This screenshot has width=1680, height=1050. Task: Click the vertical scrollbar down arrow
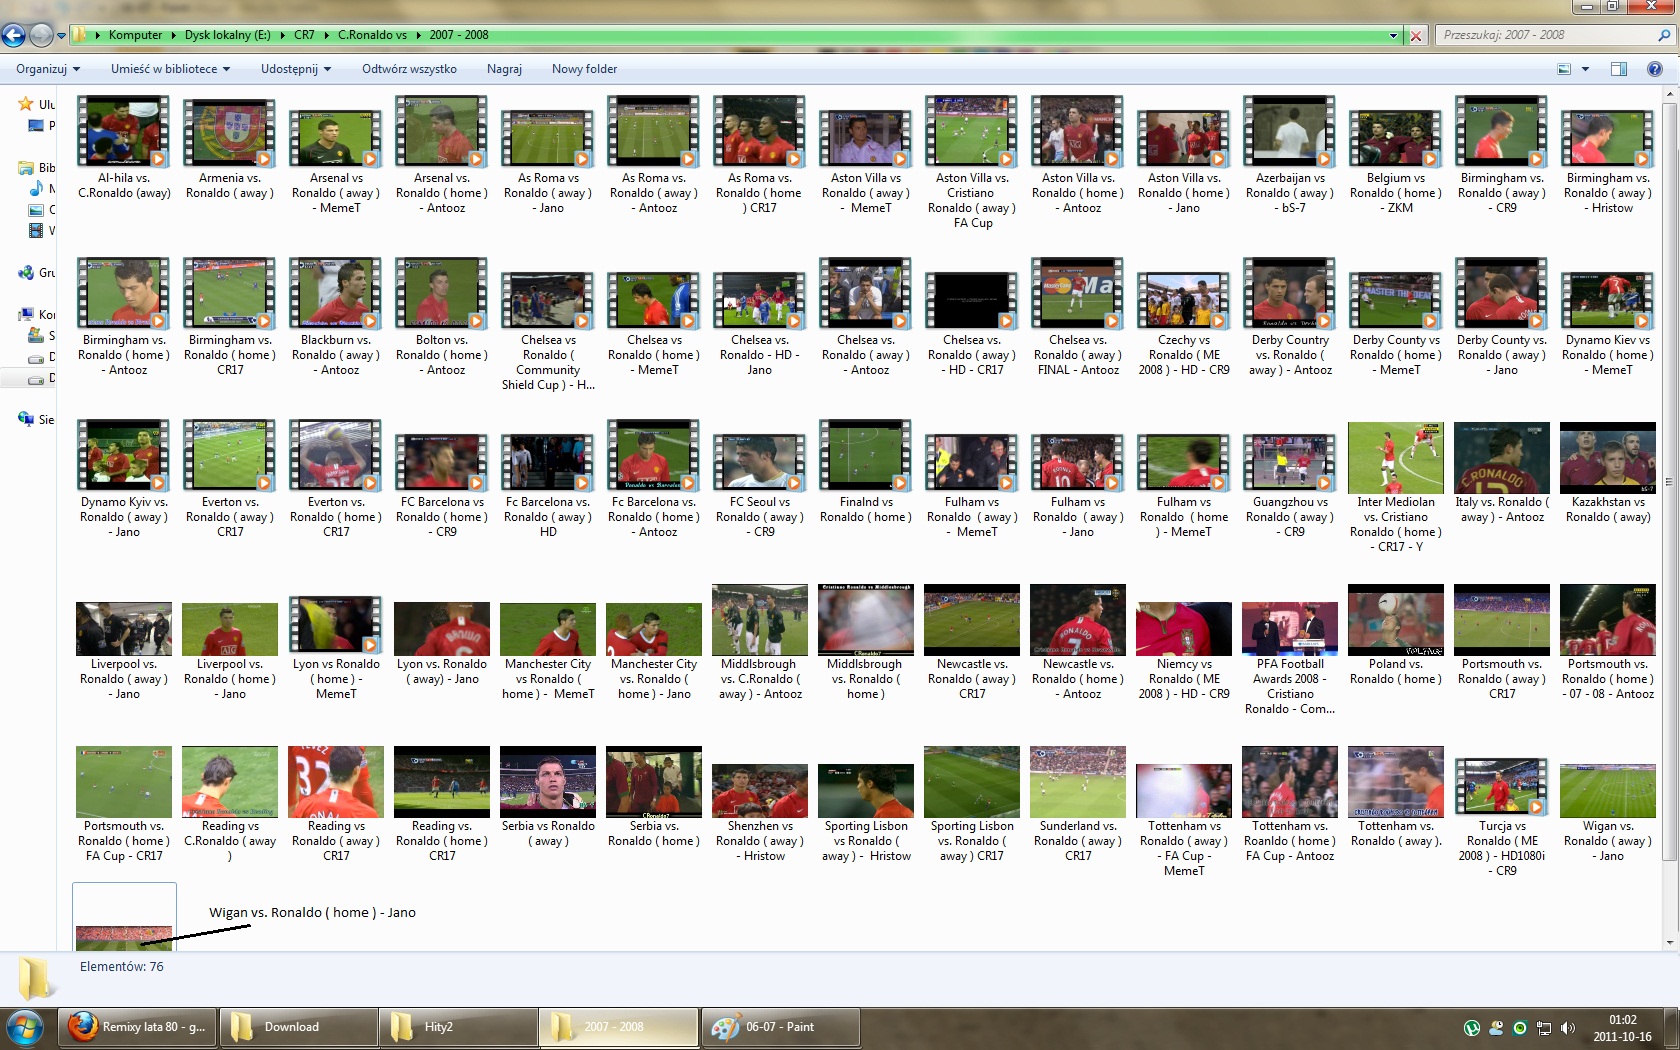1669,942
